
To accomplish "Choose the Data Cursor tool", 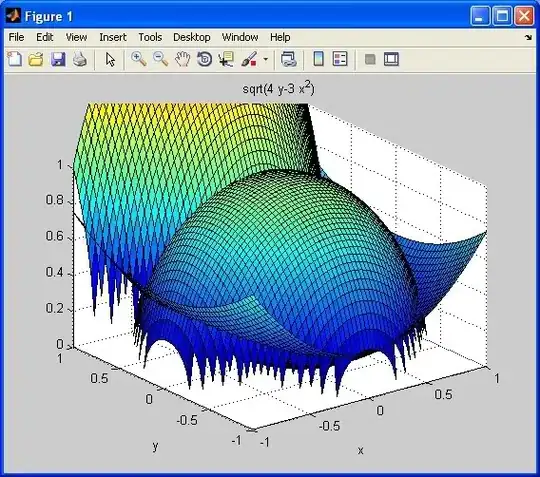I will click(x=226, y=59).
